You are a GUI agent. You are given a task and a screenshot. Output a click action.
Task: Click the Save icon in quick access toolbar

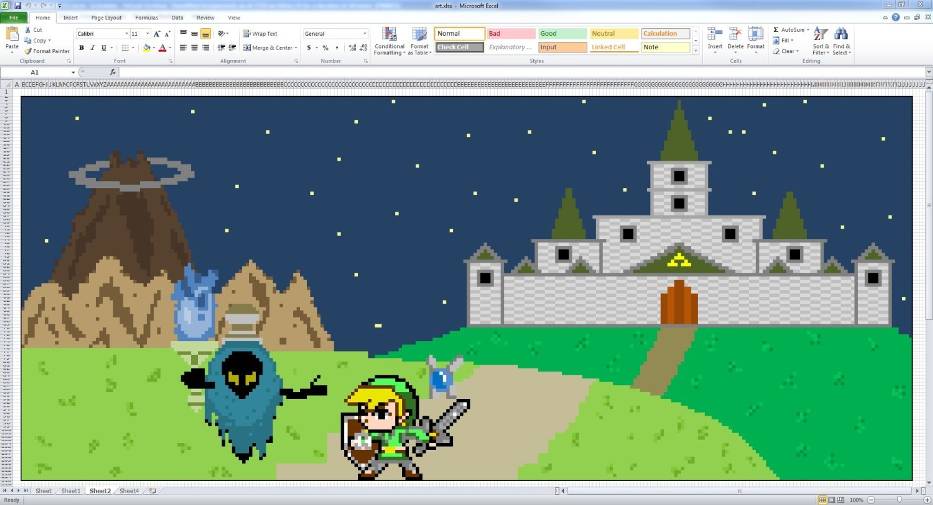pos(18,5)
